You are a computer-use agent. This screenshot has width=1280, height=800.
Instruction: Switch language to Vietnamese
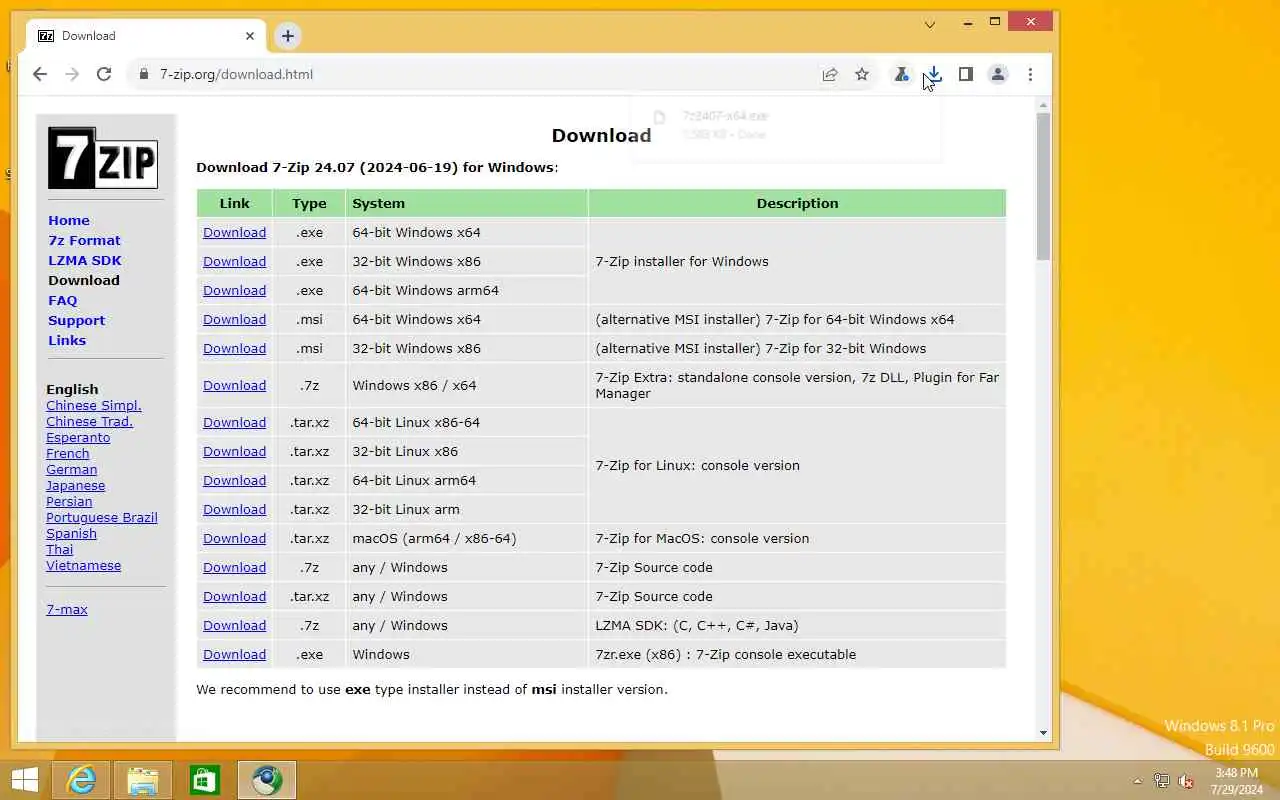84,565
